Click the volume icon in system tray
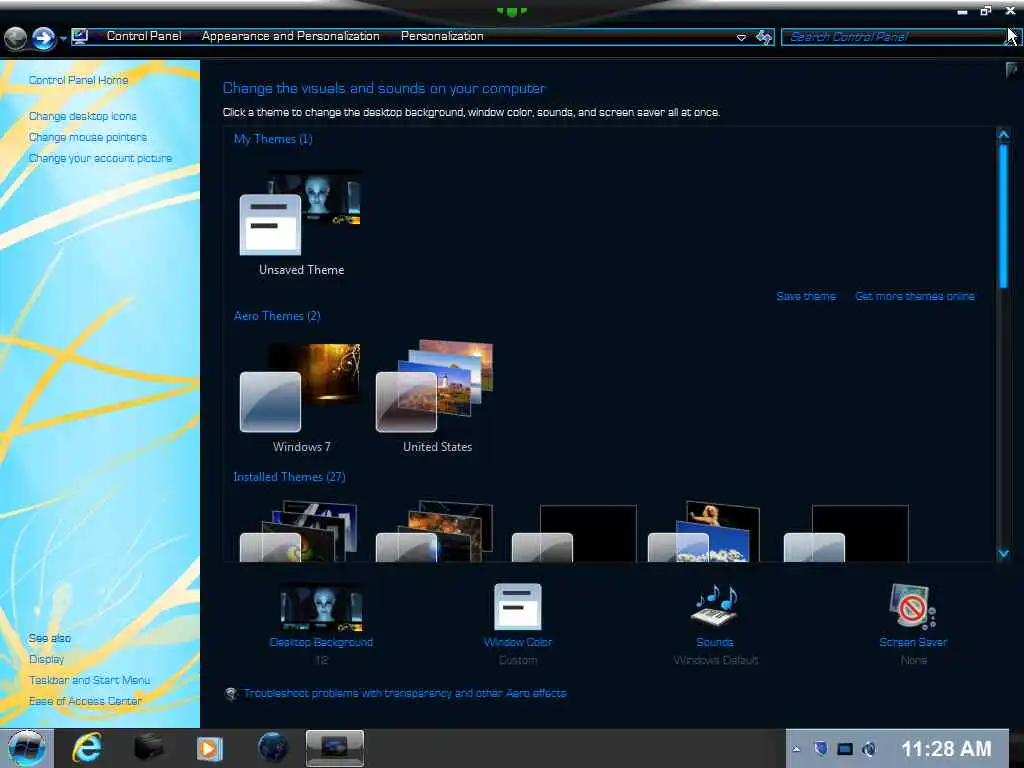Viewport: 1024px width, 768px height. (869, 749)
